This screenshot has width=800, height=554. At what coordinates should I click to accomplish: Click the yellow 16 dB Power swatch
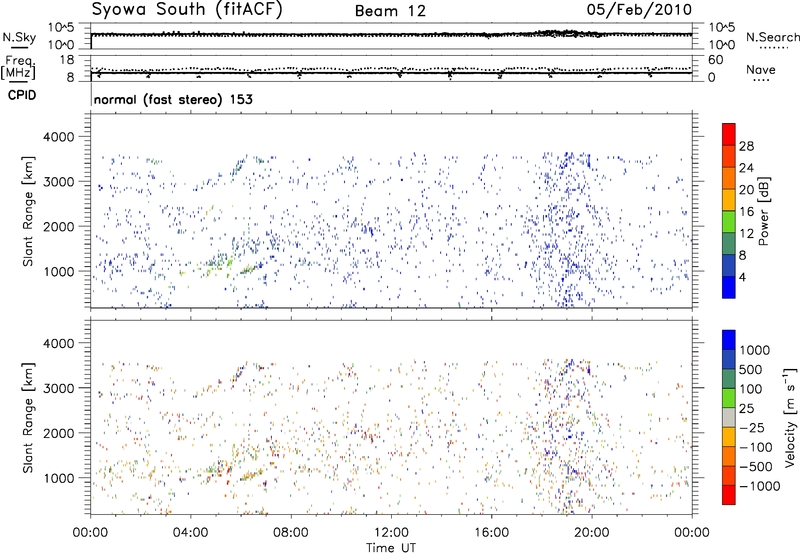coord(729,200)
